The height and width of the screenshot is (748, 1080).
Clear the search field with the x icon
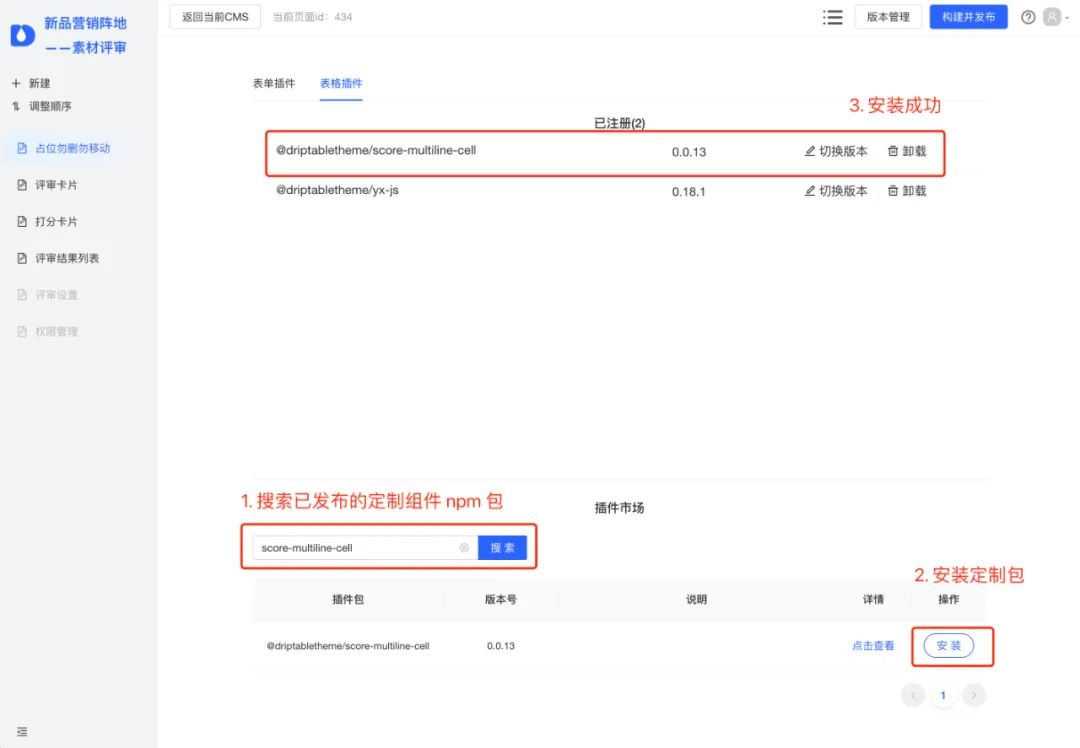(464, 548)
